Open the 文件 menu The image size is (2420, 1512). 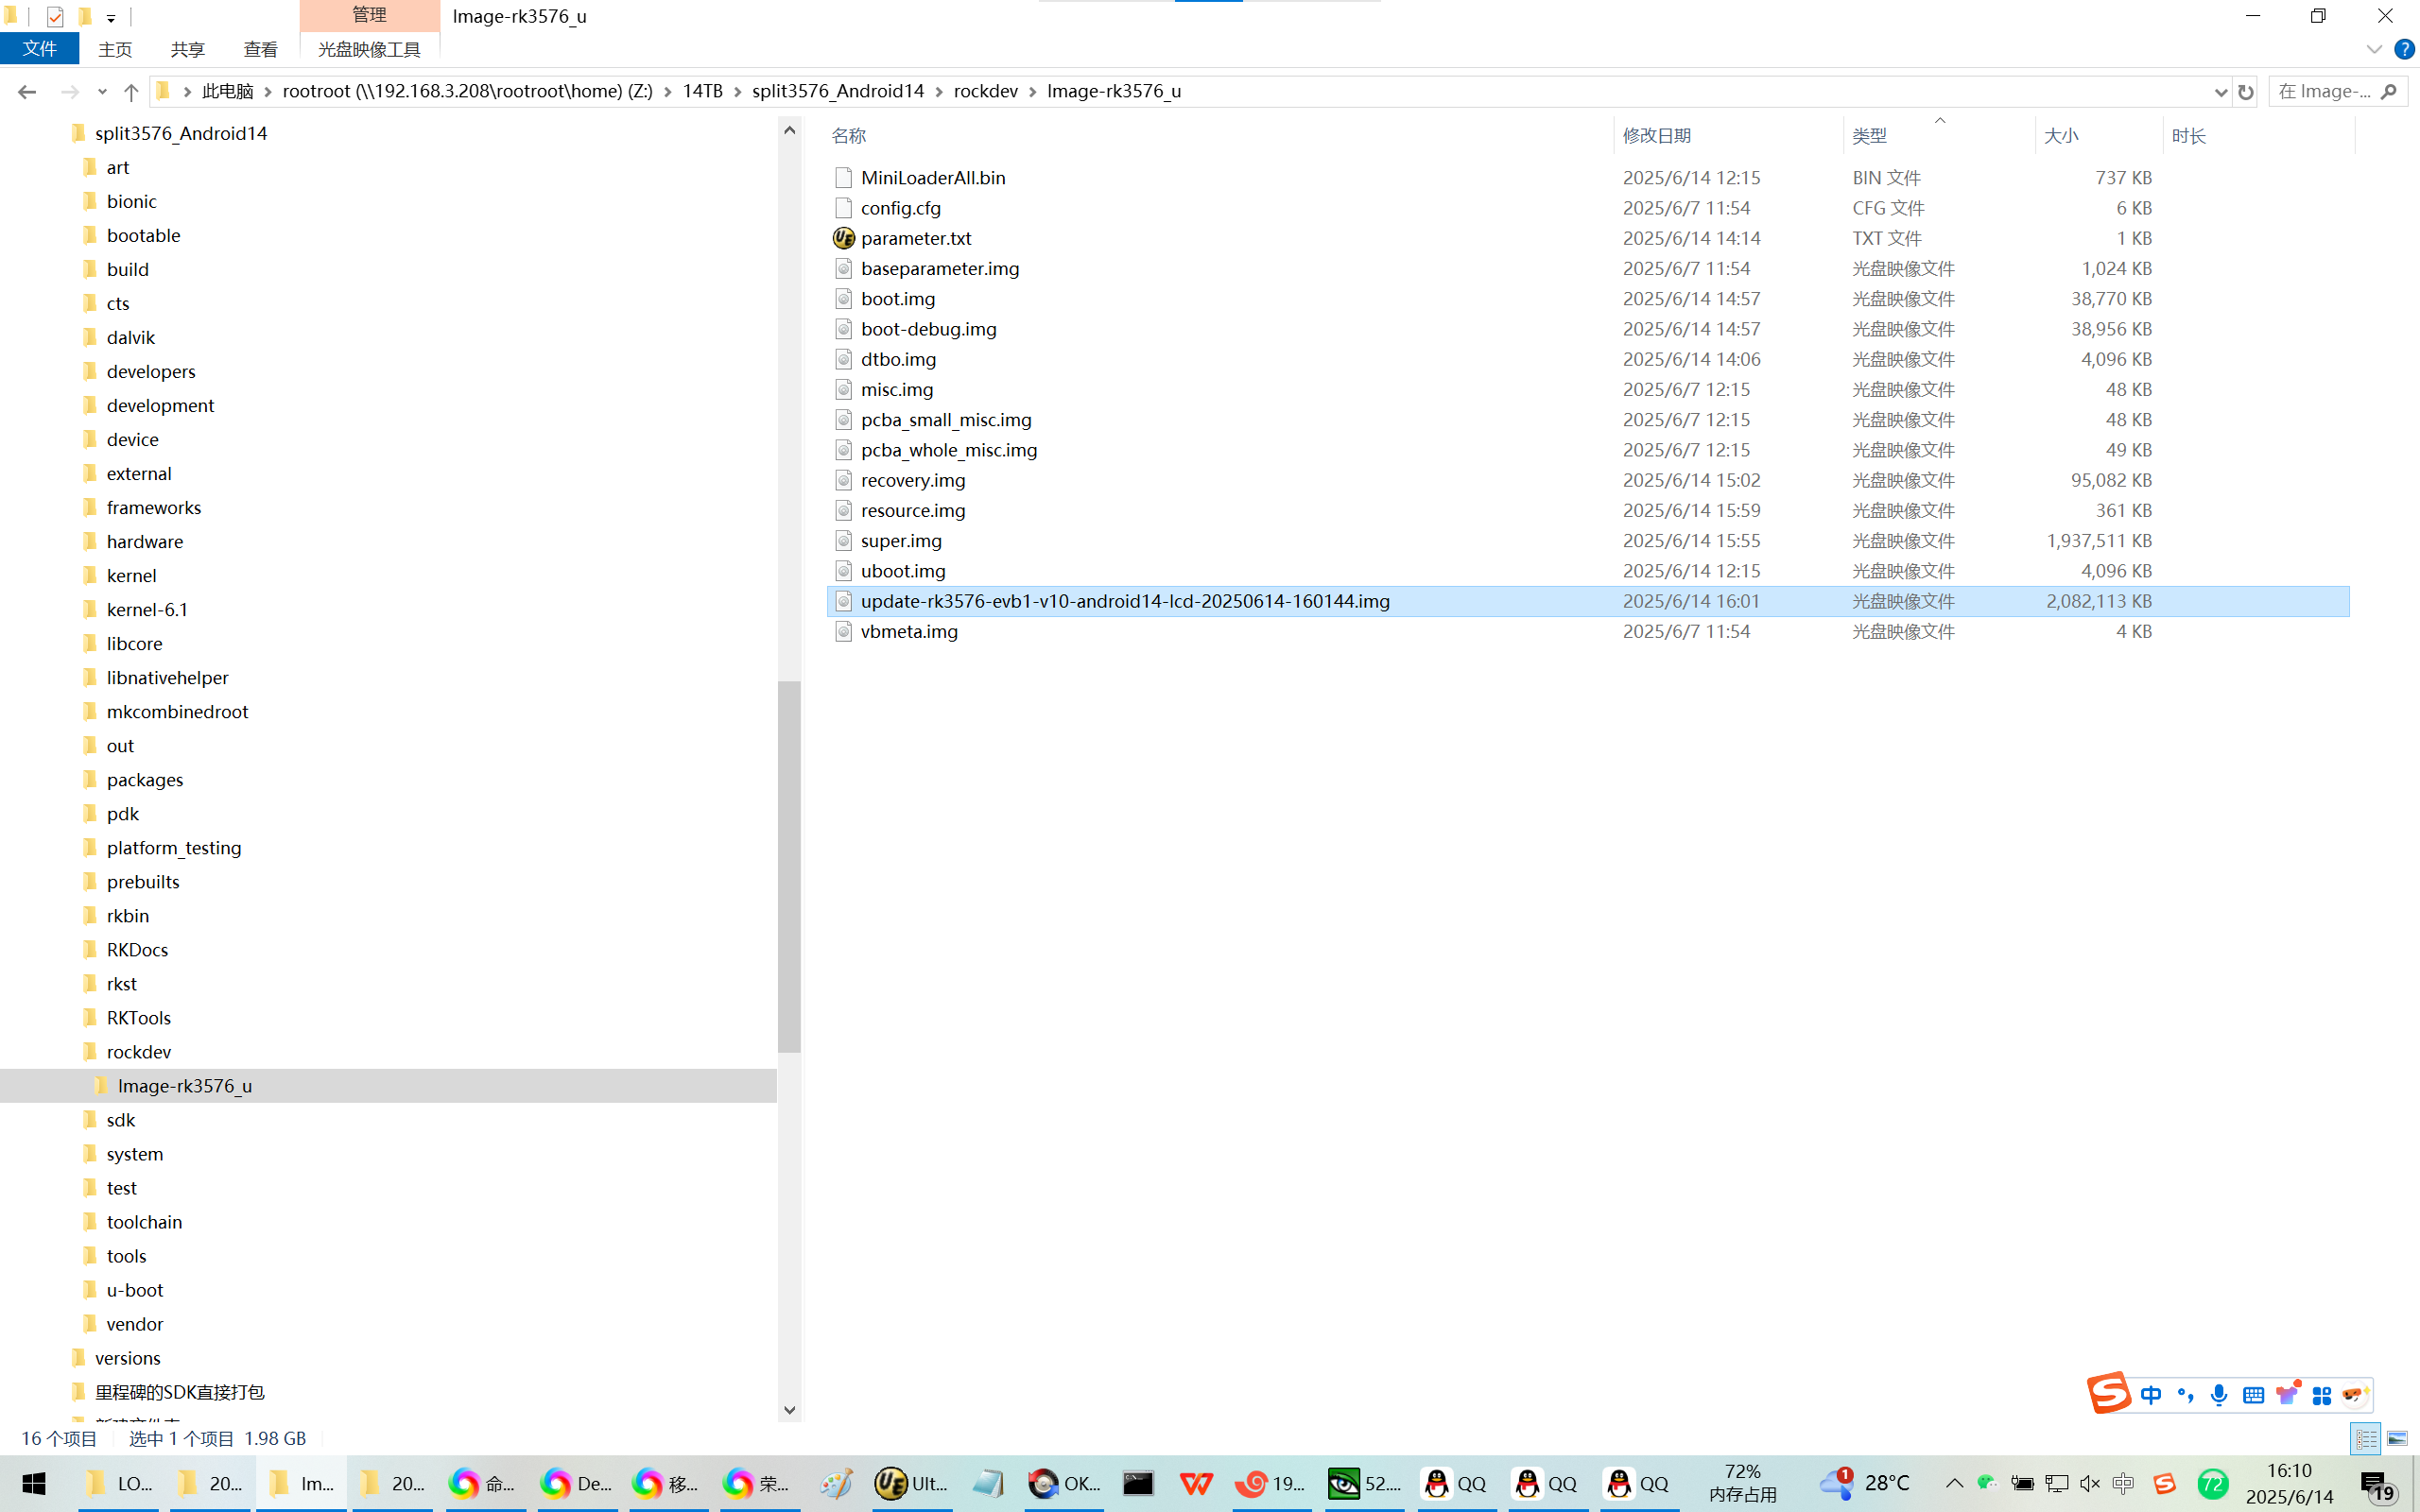click(39, 49)
